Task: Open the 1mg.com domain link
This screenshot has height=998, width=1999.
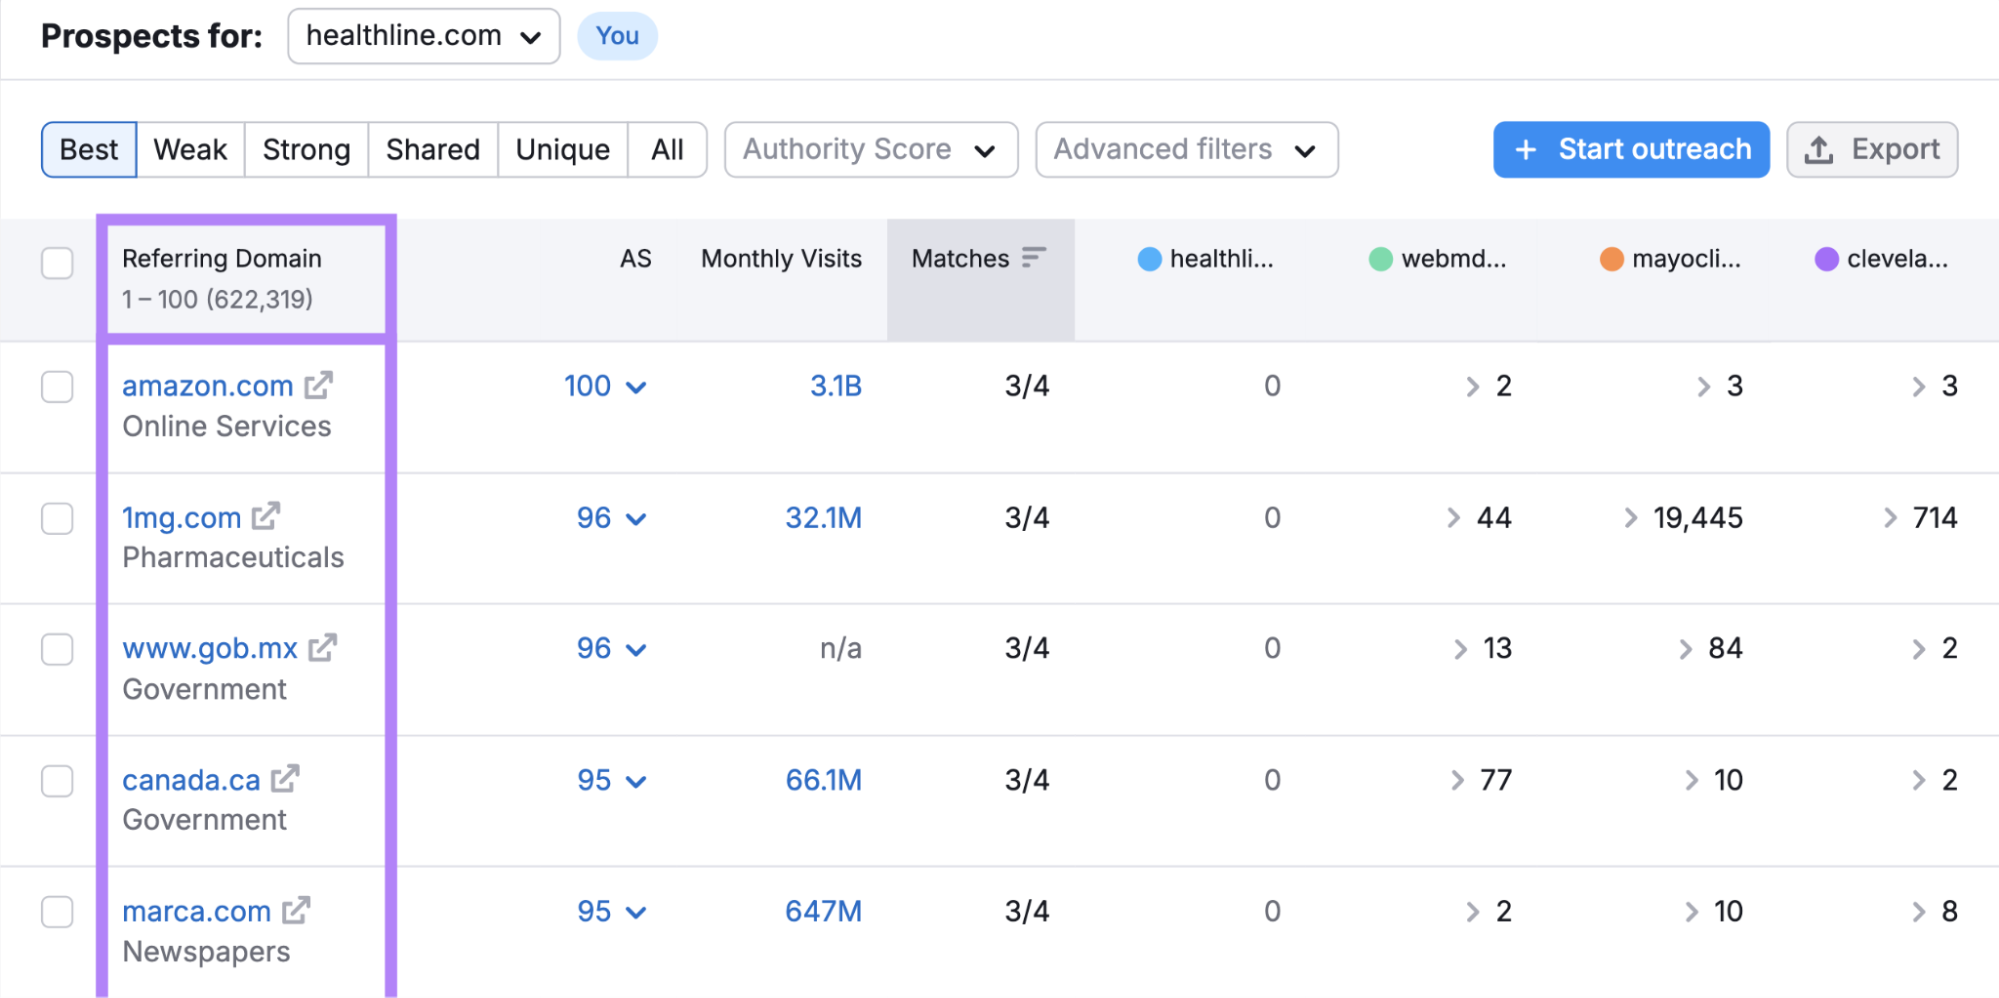Action: 181,518
